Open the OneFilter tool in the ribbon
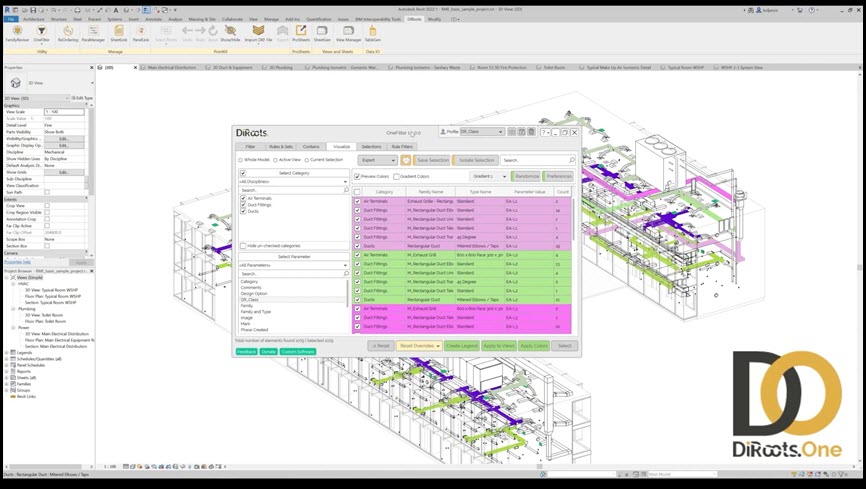 (41, 33)
